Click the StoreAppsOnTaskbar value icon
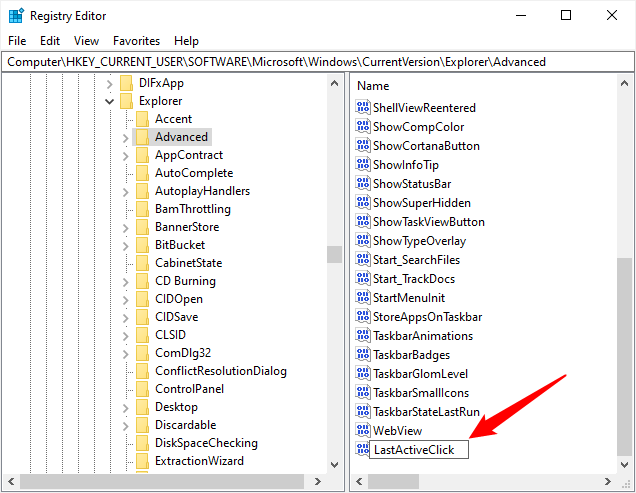Viewport: 636px width, 493px height. pos(363,316)
